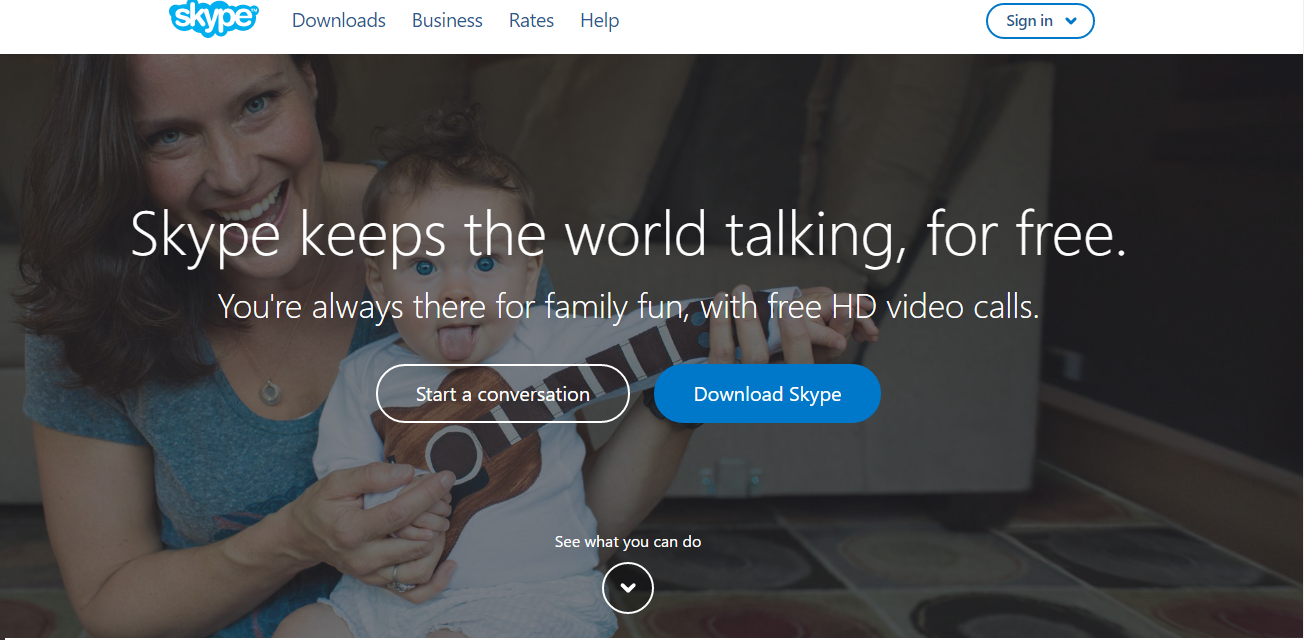The height and width of the screenshot is (640, 1304).
Task: Open the Help section
Action: point(600,20)
